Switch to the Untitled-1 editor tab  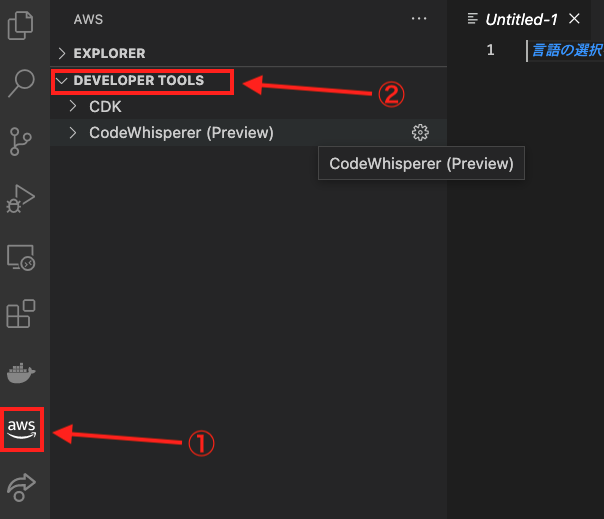pos(521,19)
